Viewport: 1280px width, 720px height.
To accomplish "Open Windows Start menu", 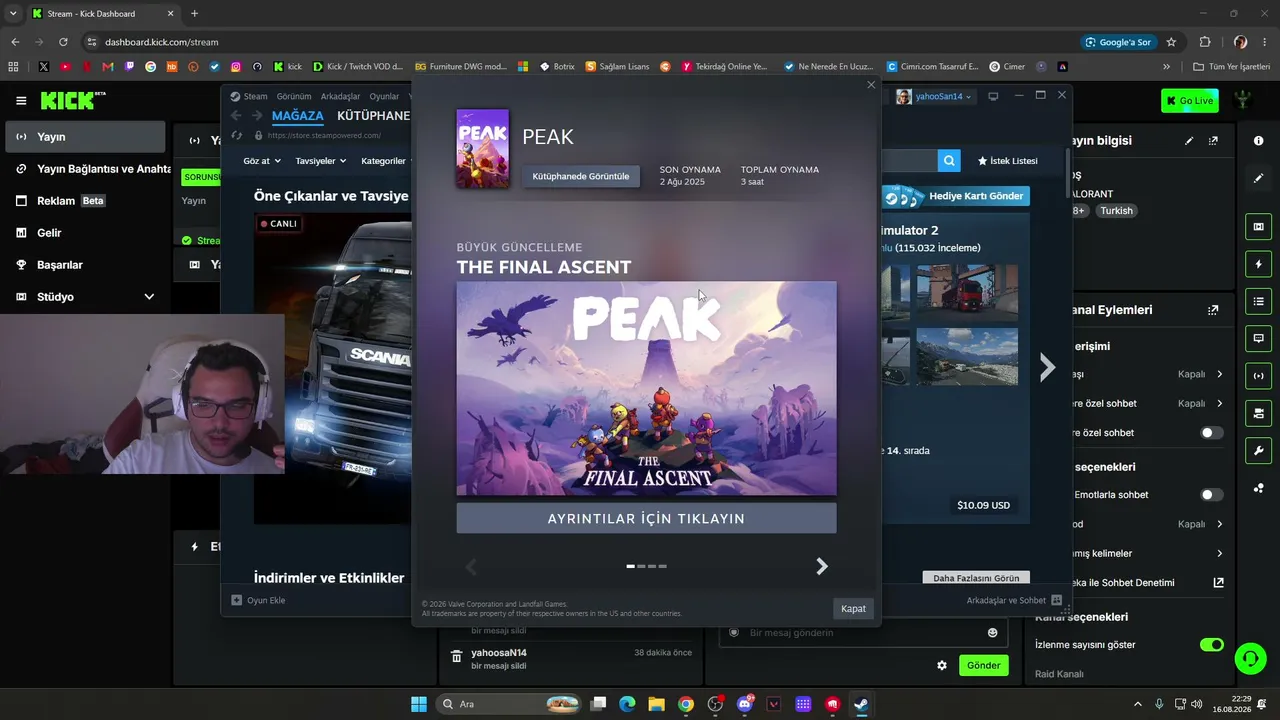I will point(419,704).
